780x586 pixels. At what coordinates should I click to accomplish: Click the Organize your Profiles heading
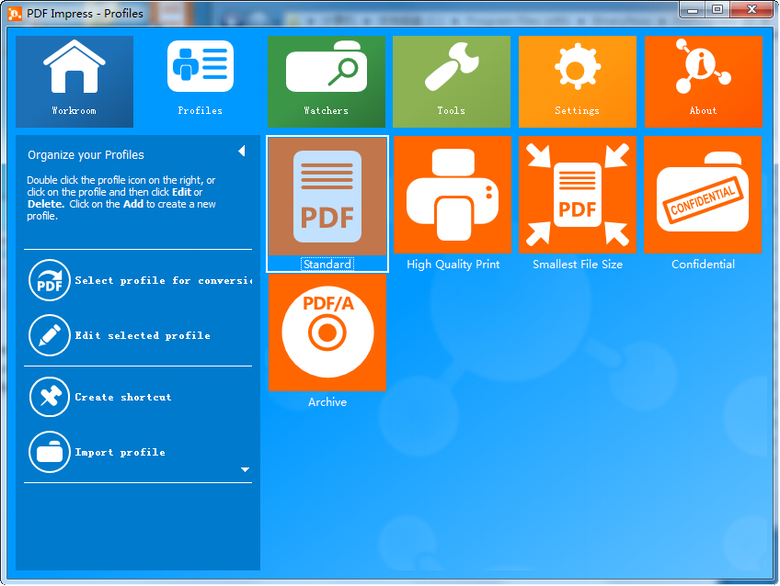(x=86, y=155)
